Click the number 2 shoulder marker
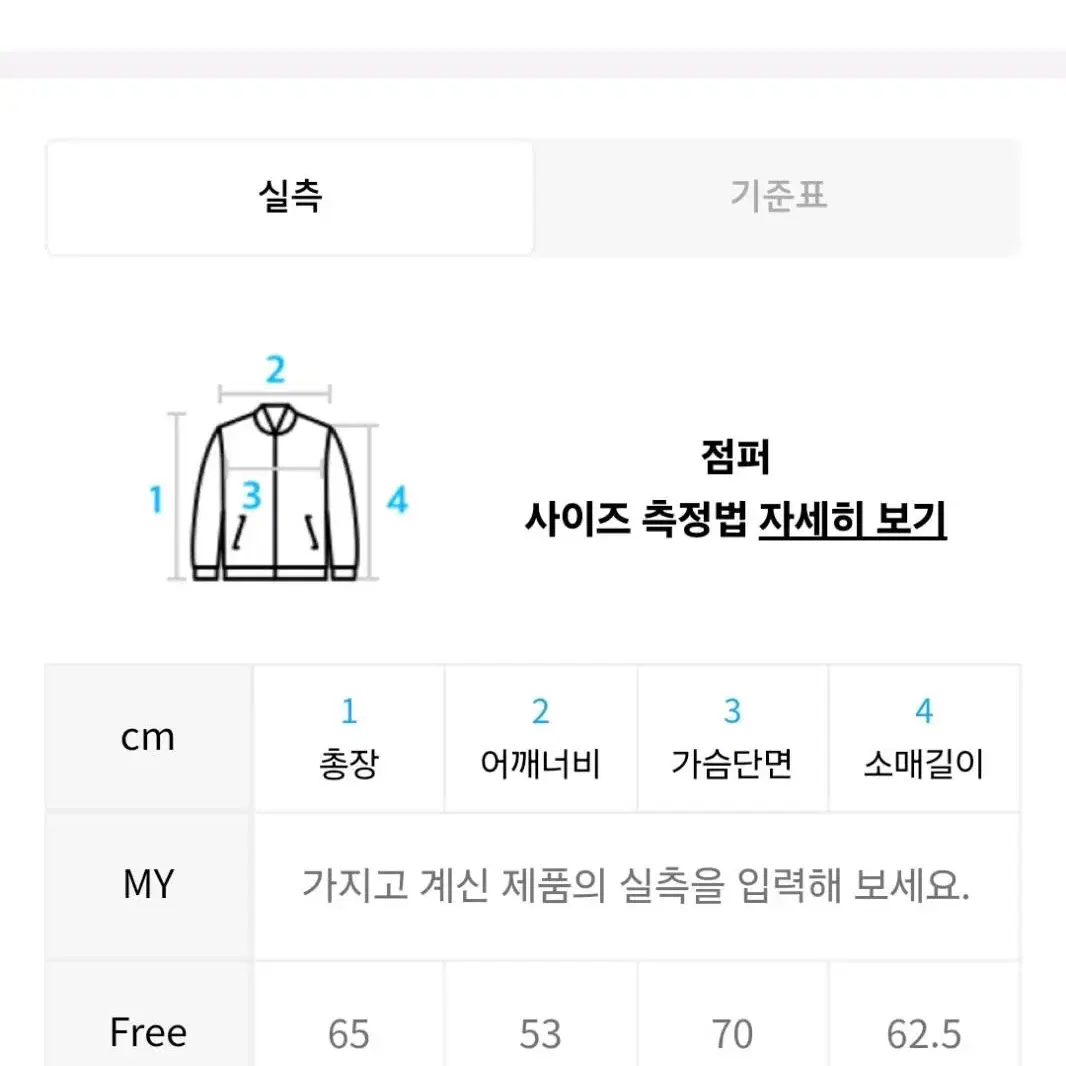 click(x=275, y=370)
